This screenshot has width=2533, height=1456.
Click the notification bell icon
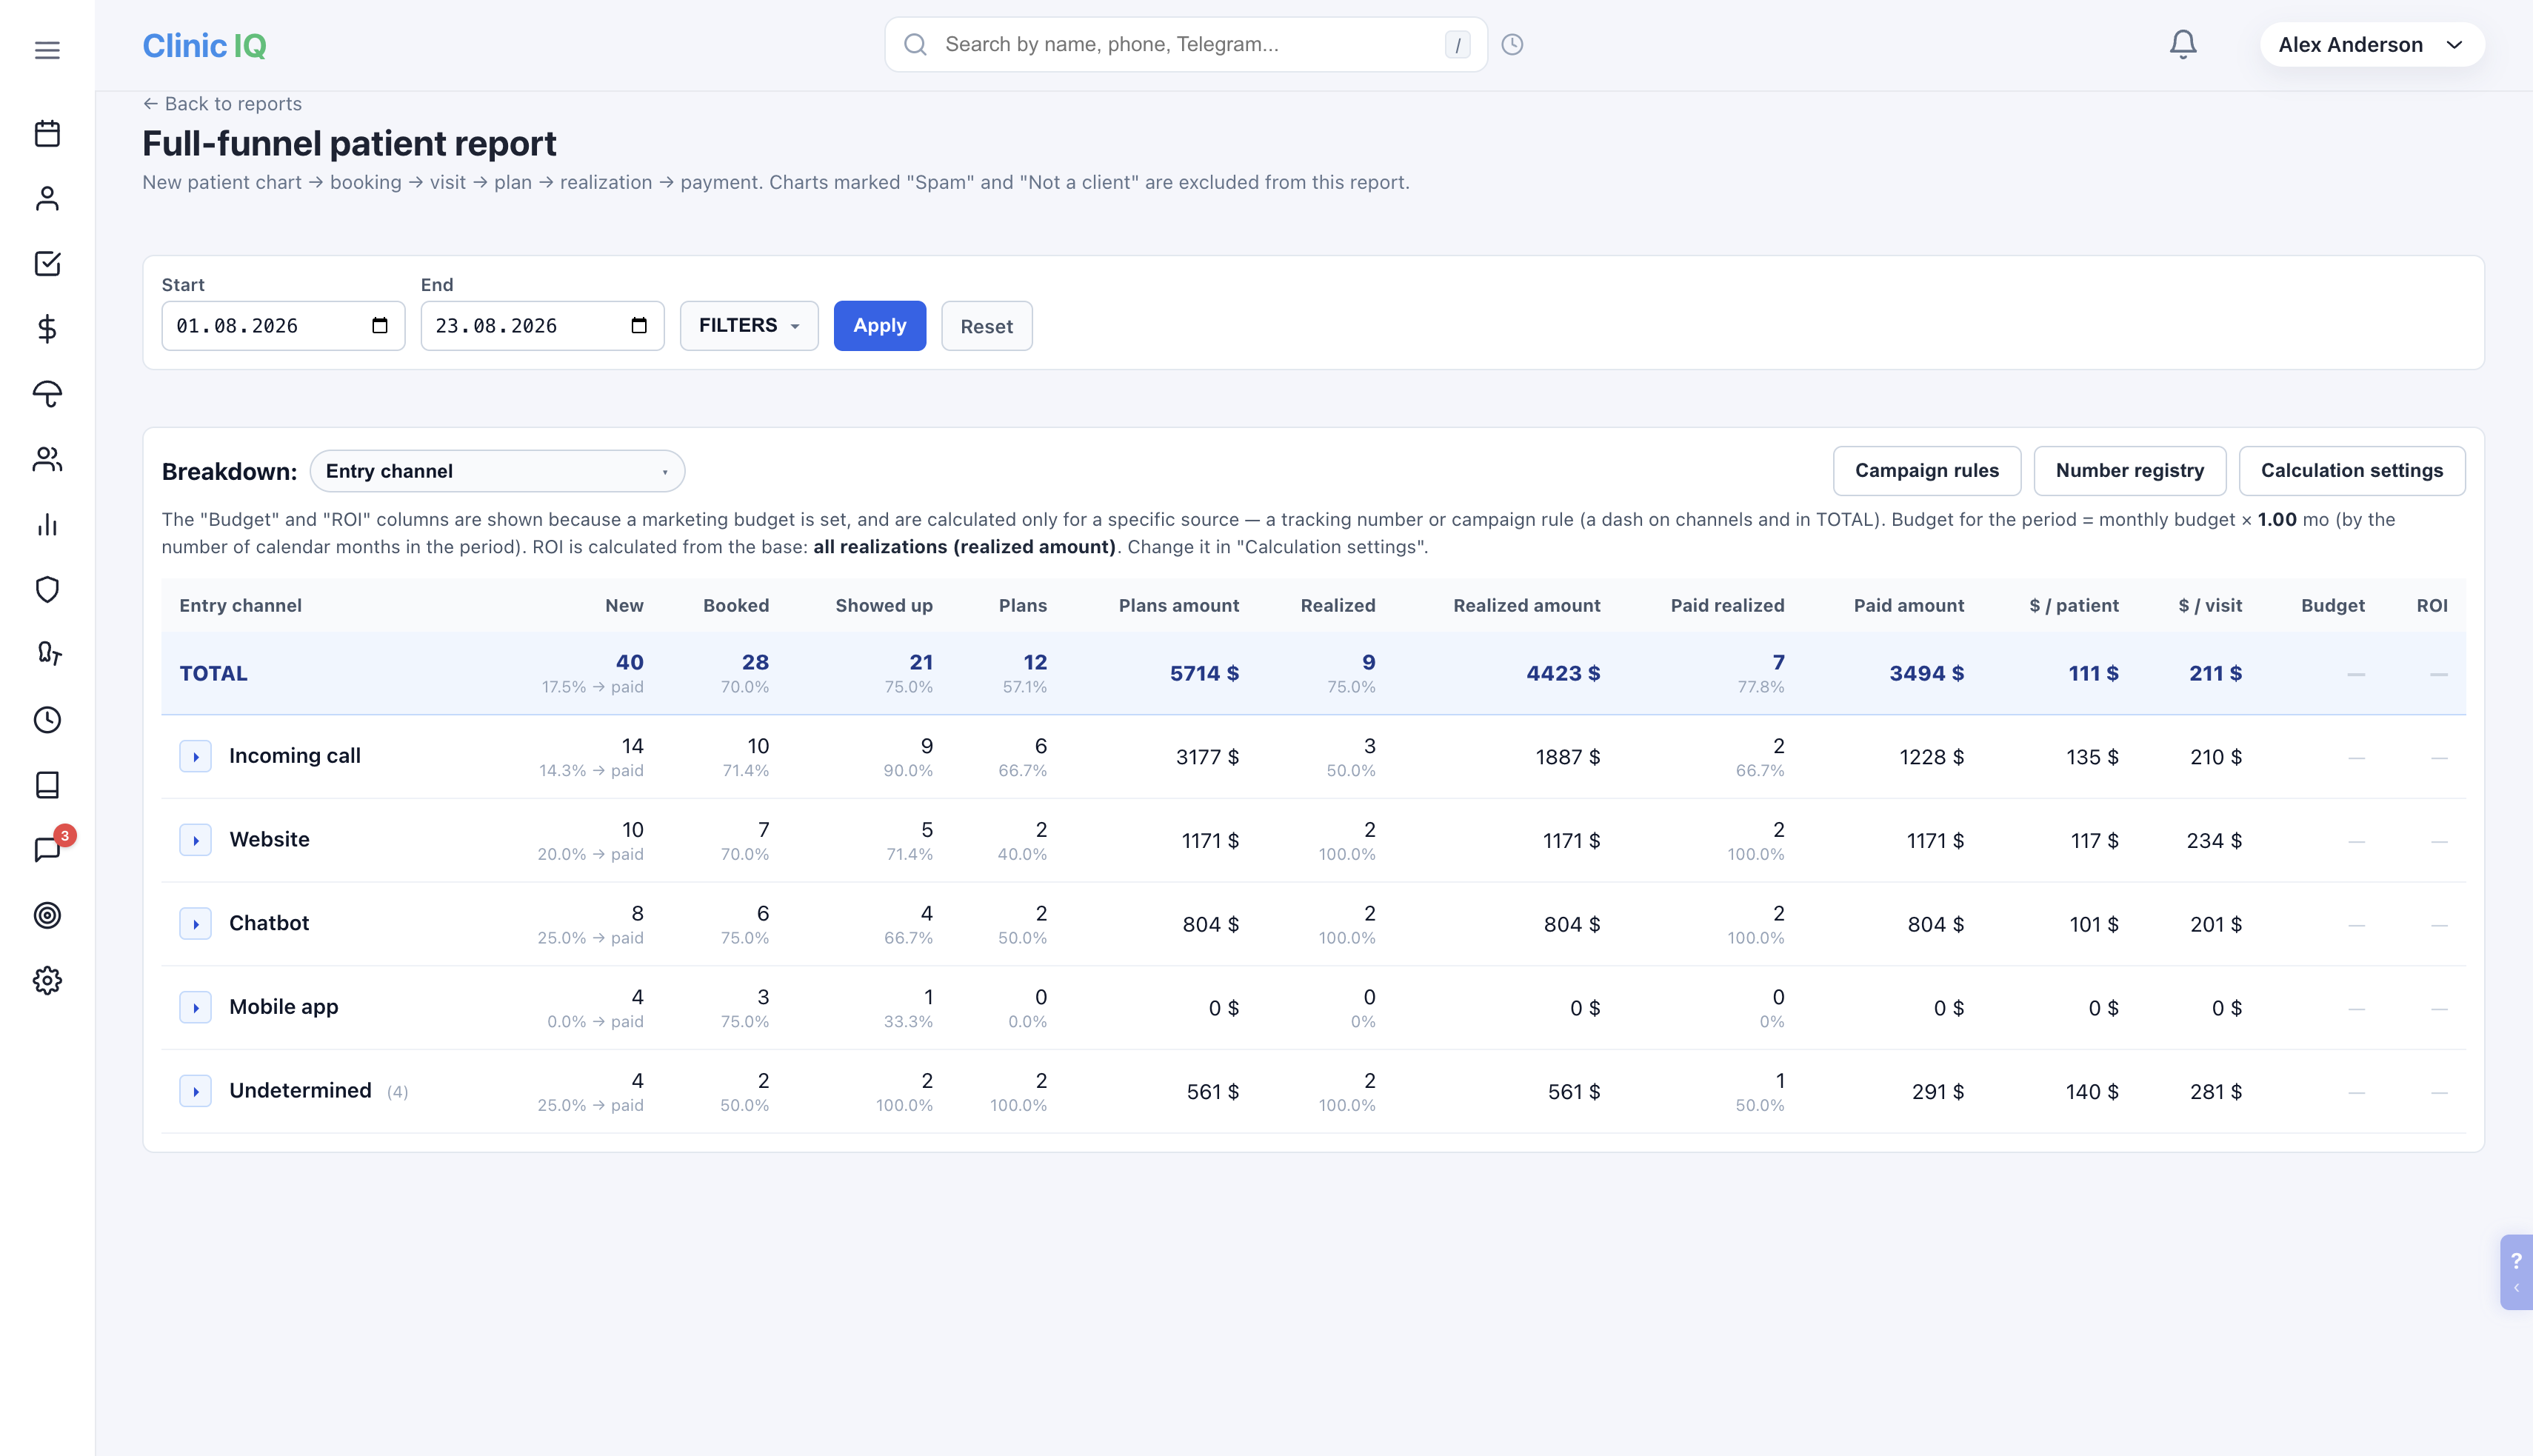2183,44
